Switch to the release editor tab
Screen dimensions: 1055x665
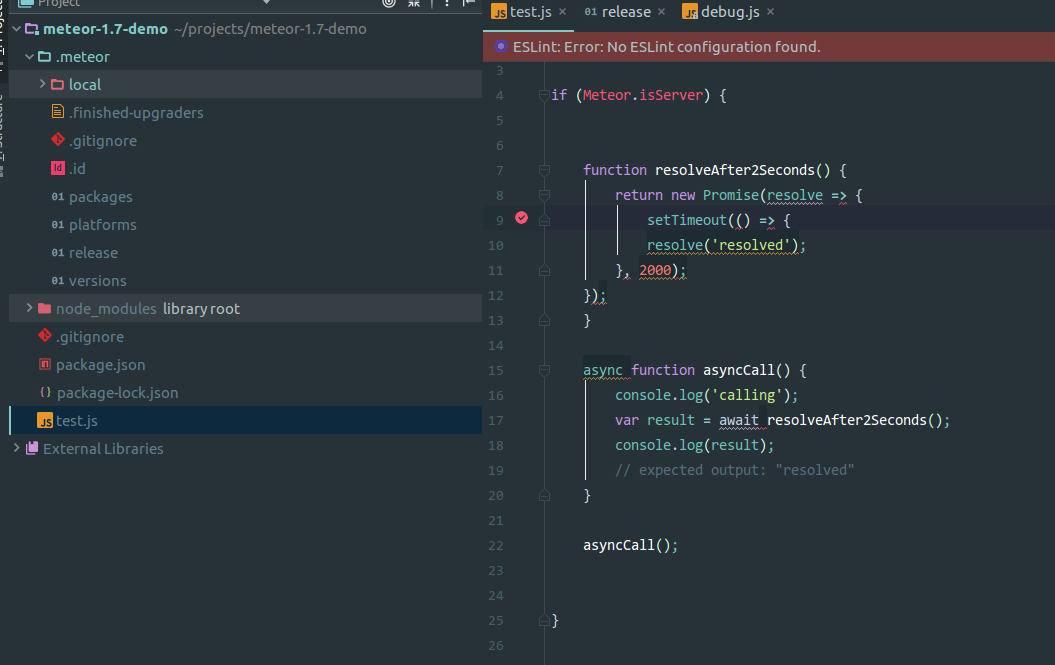click(624, 12)
